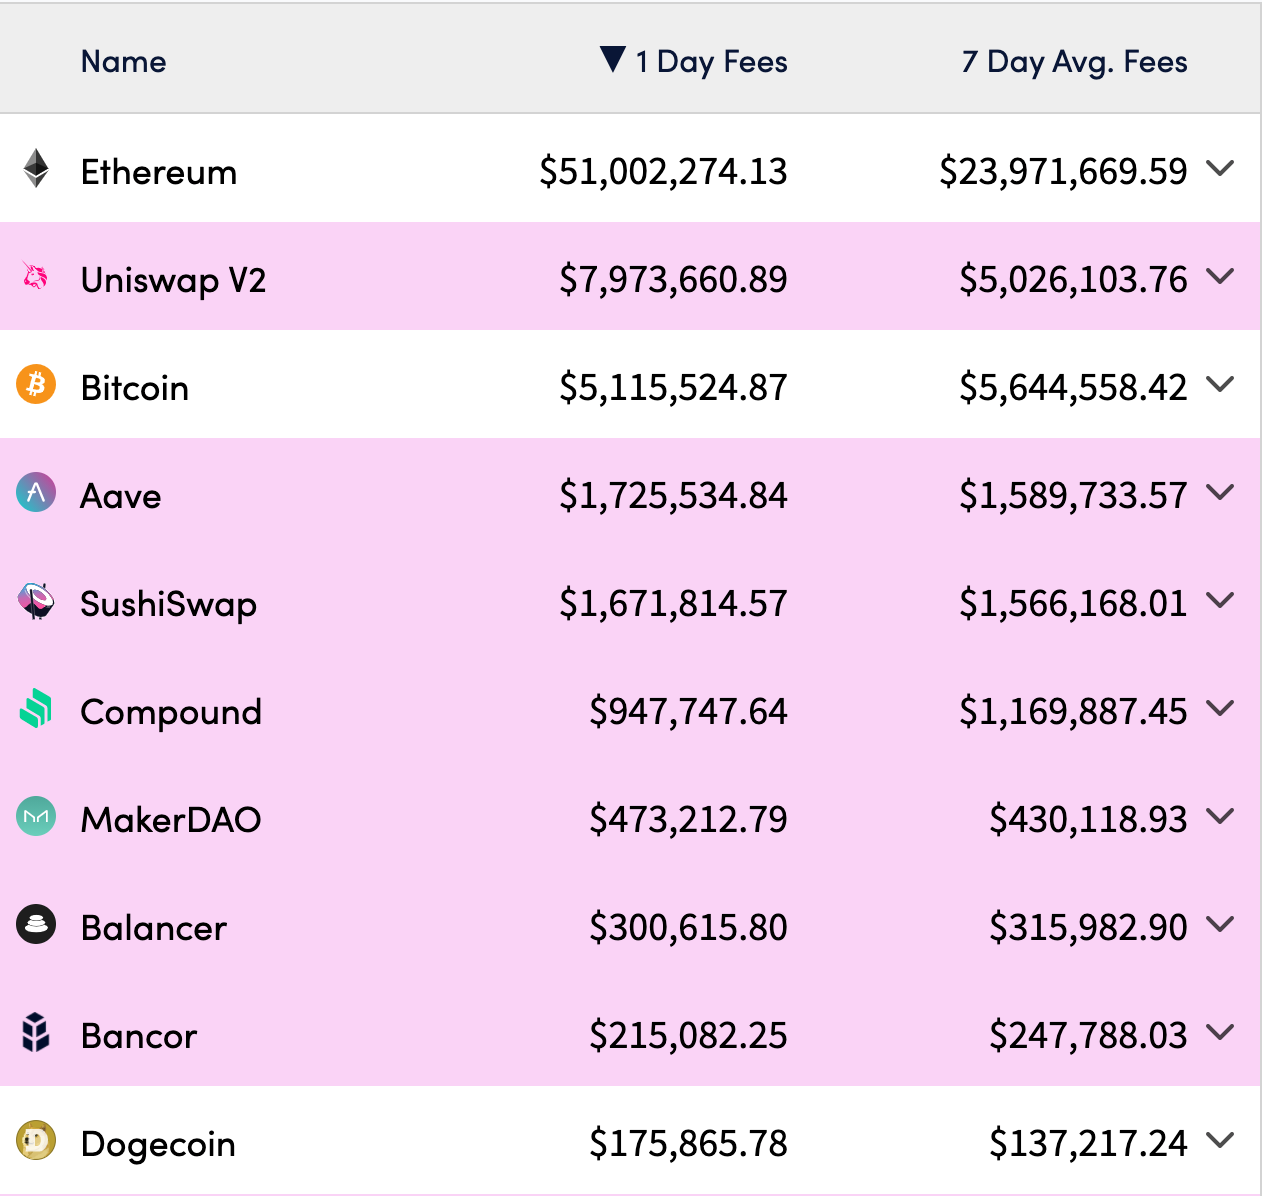Click the orange Bitcoin logo icon

pos(36,384)
